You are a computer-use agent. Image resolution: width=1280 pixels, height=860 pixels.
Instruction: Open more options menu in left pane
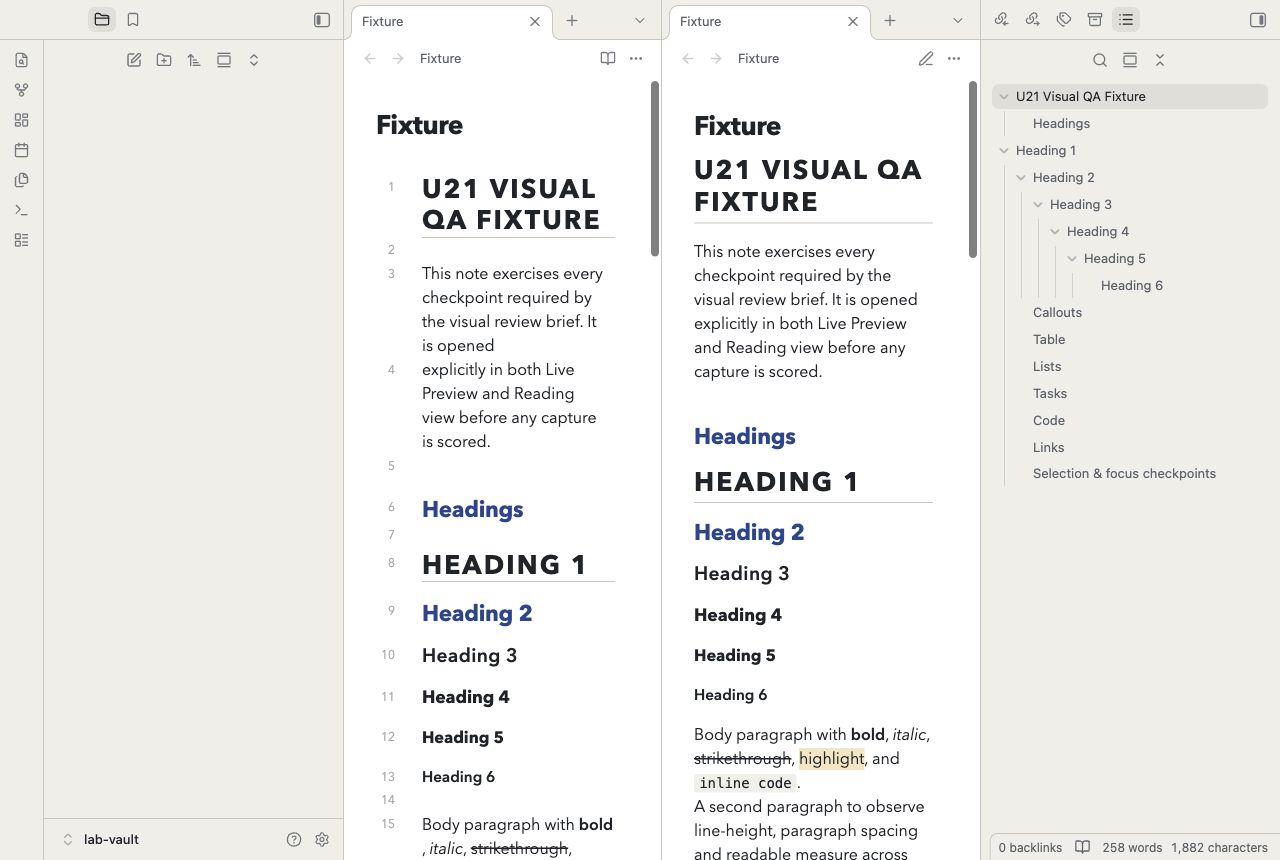coord(636,59)
